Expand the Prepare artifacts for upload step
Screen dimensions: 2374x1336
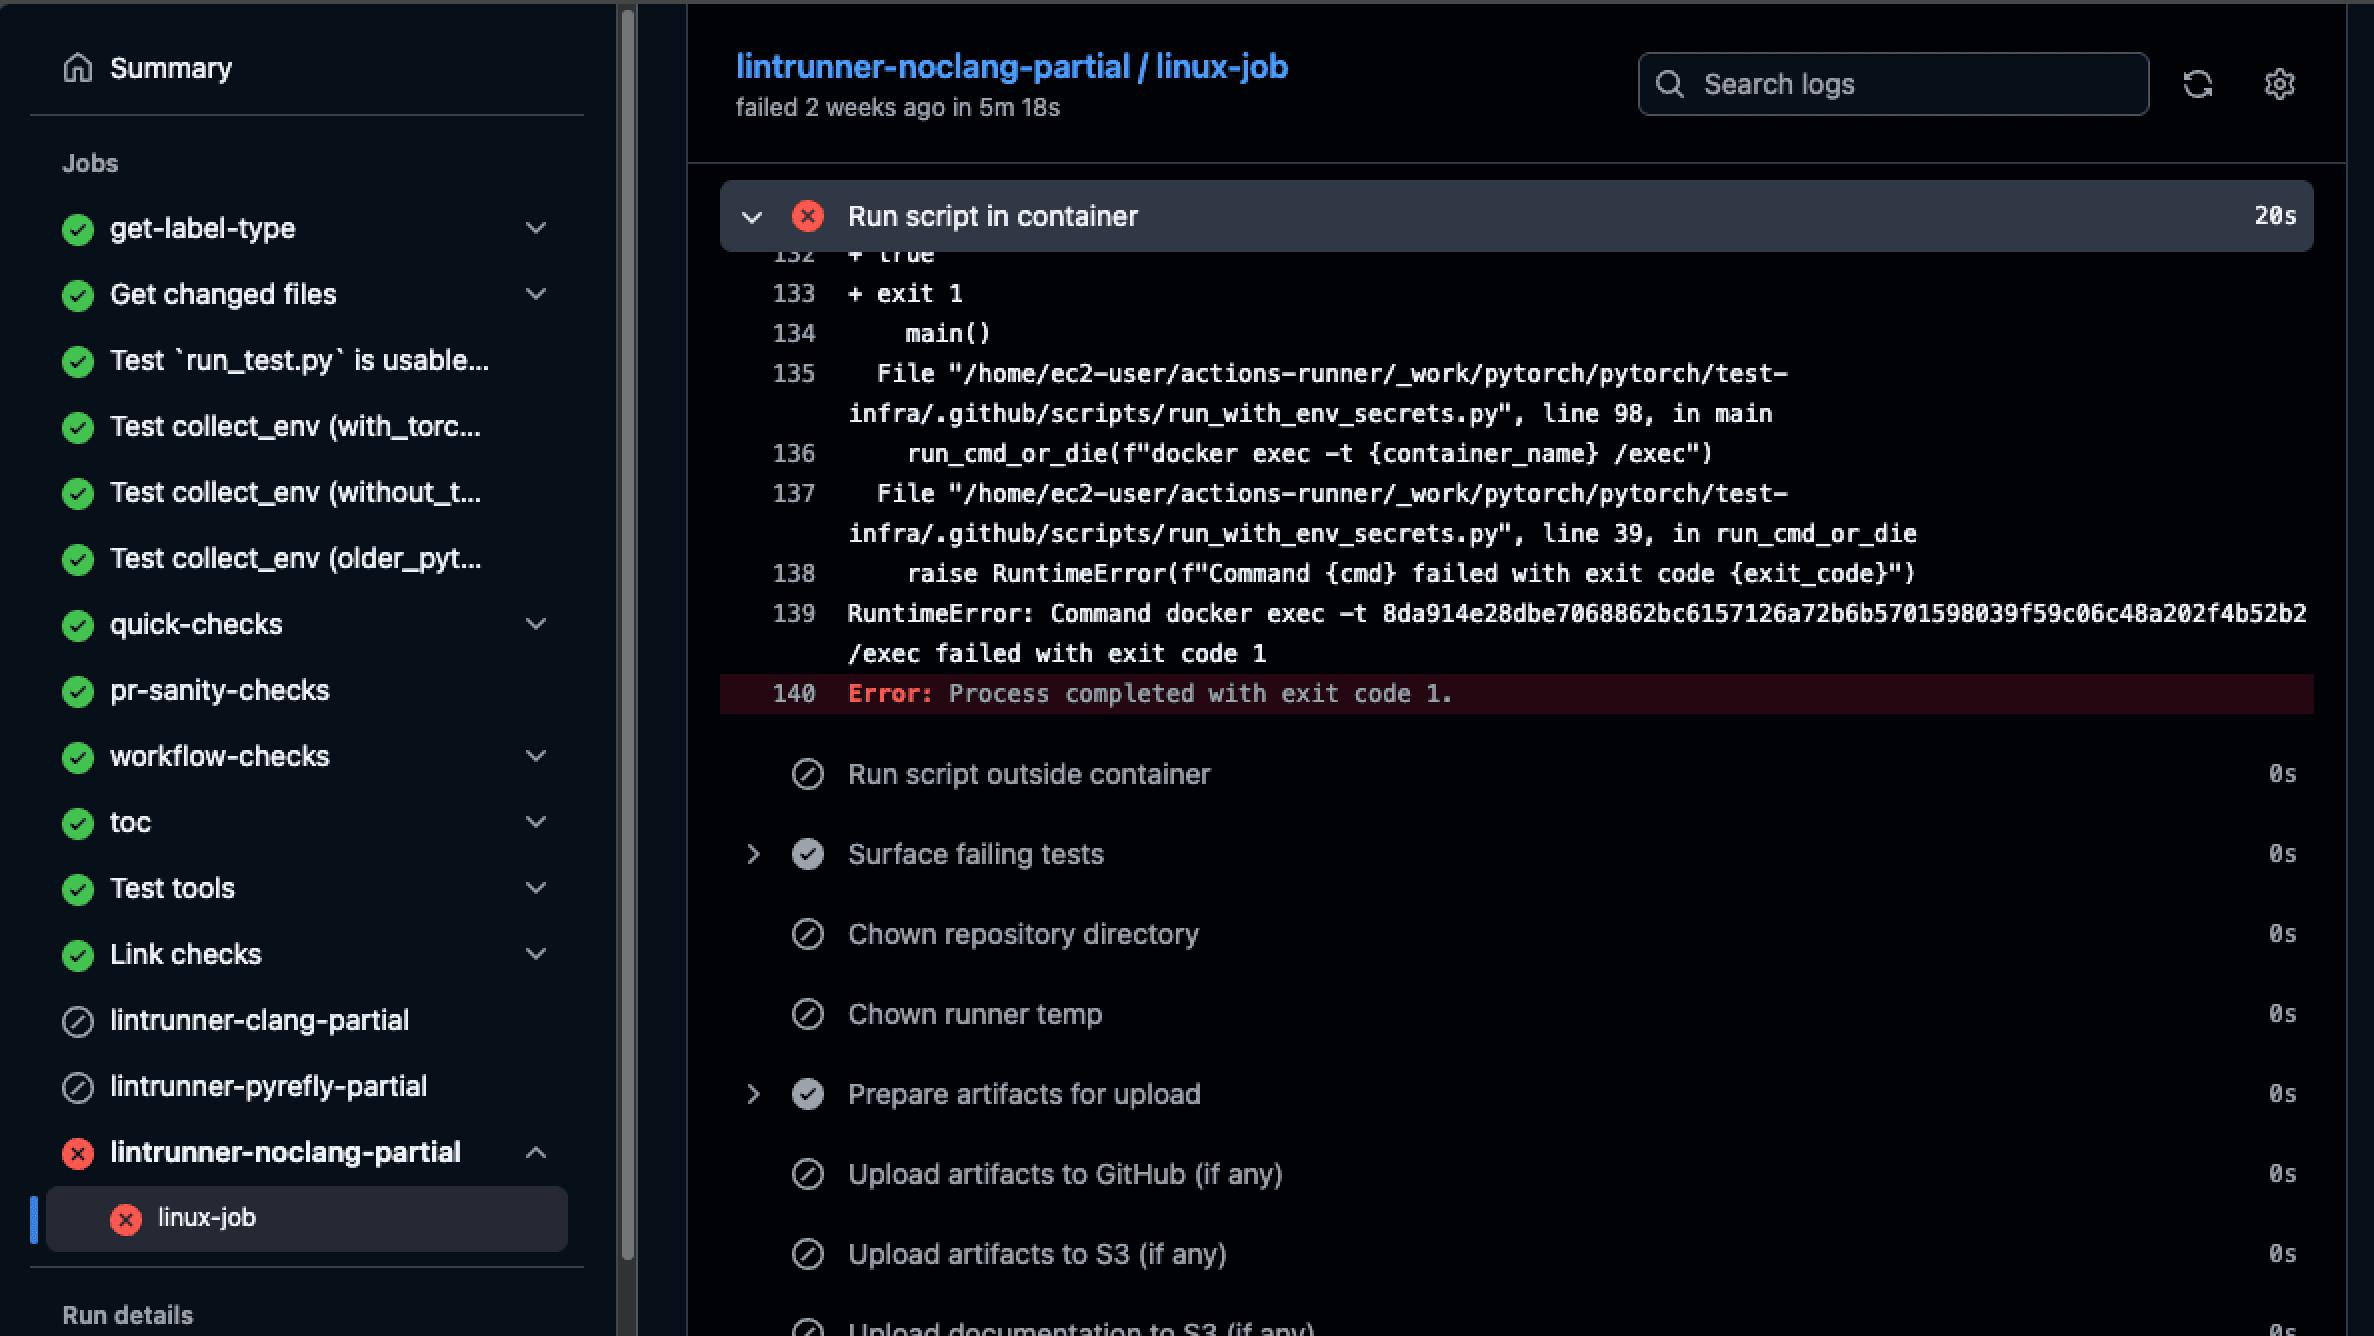click(753, 1094)
